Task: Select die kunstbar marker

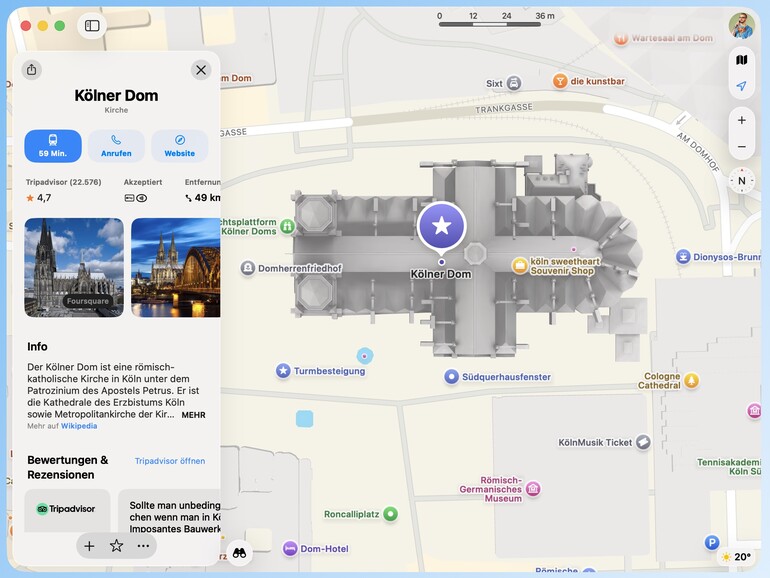Action: tap(560, 81)
